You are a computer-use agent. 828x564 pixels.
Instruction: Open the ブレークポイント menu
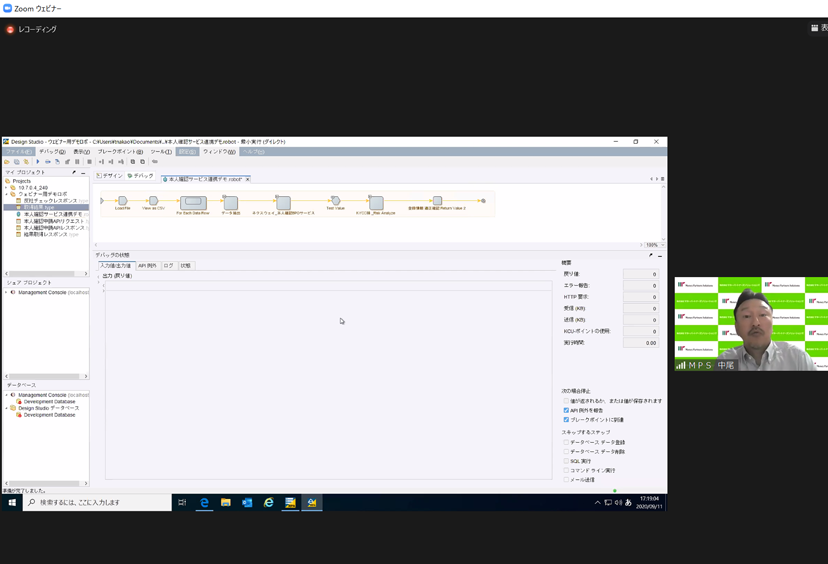[x=119, y=152]
